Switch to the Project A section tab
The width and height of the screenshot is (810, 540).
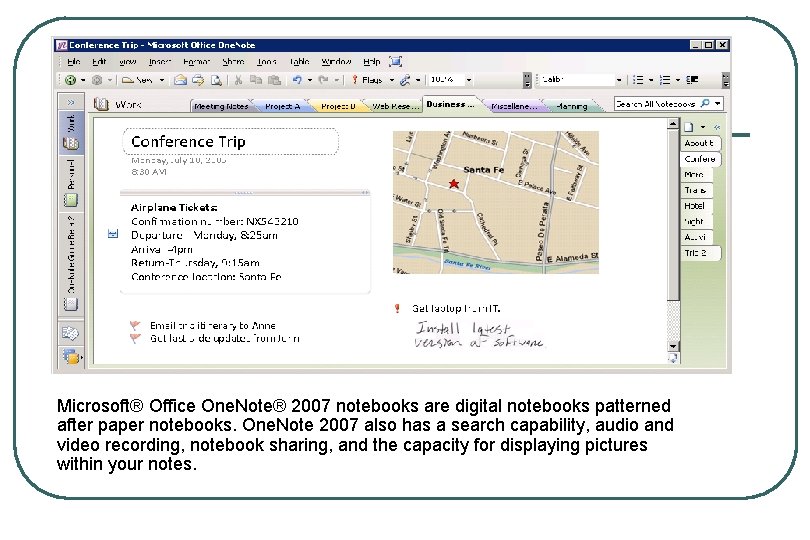point(282,106)
